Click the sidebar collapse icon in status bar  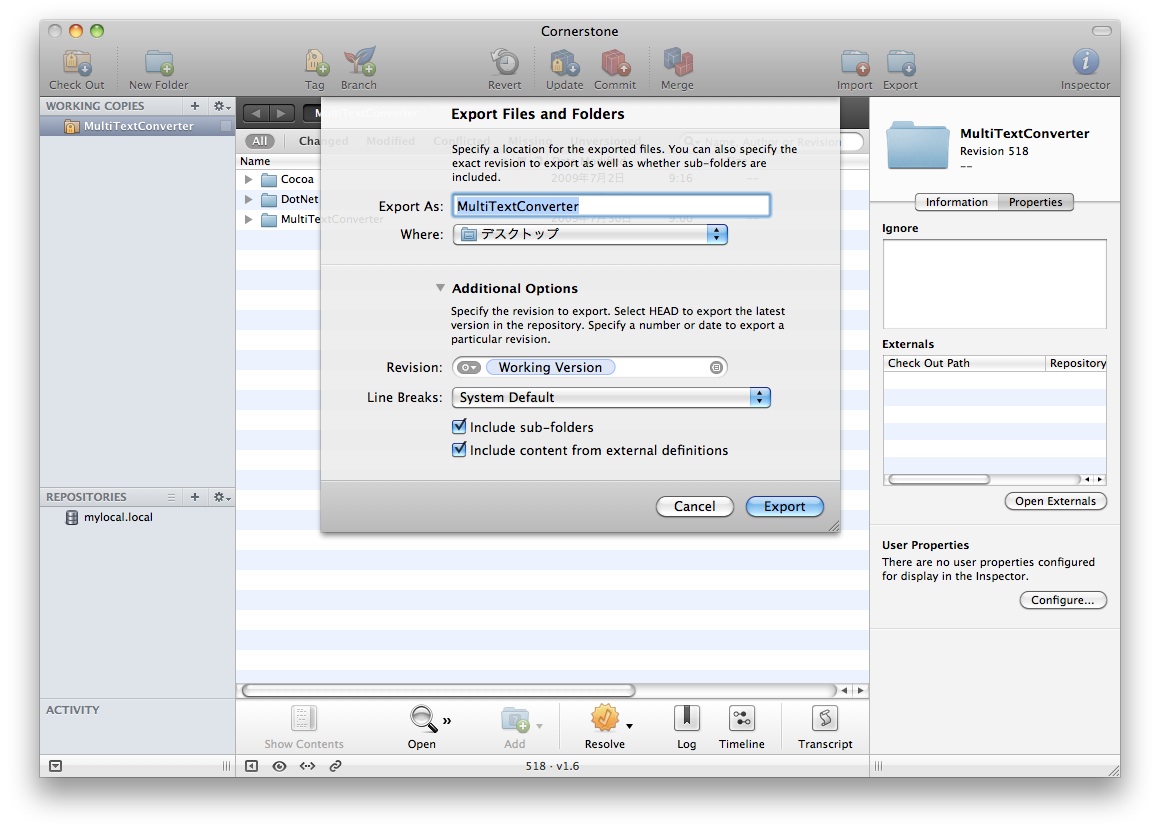[252, 766]
